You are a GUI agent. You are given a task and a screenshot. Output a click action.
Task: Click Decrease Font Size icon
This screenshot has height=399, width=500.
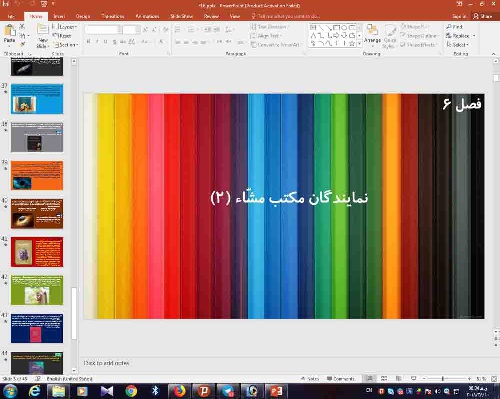click(x=155, y=30)
